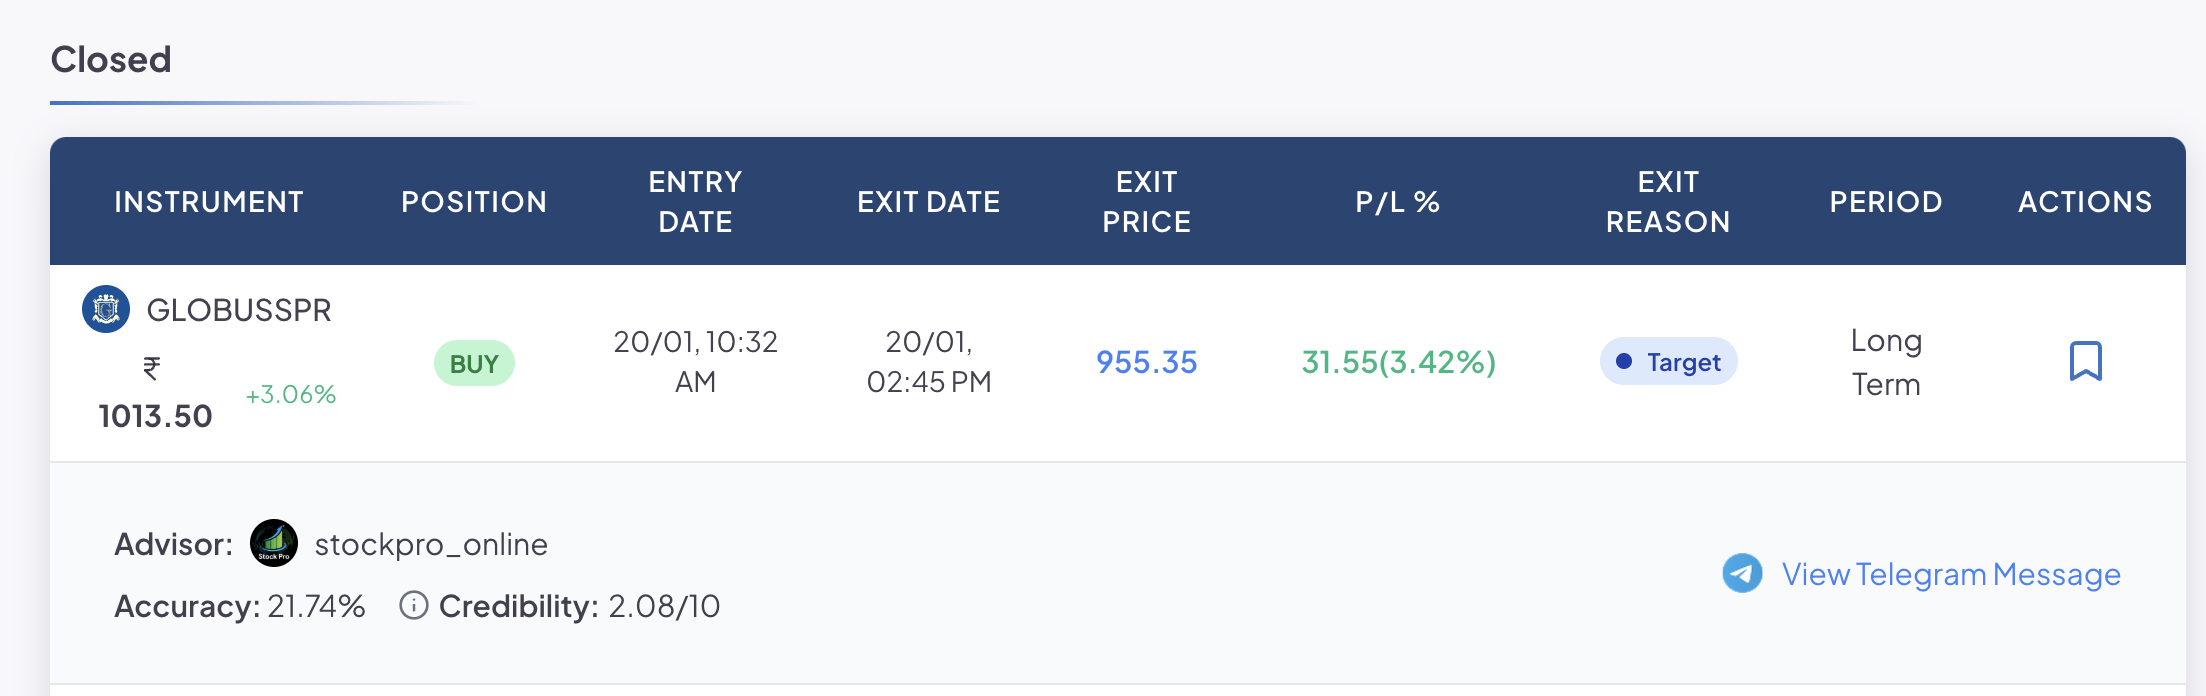The width and height of the screenshot is (2206, 696).
Task: Open the stockpro_online advisor avatar
Action: click(x=273, y=543)
